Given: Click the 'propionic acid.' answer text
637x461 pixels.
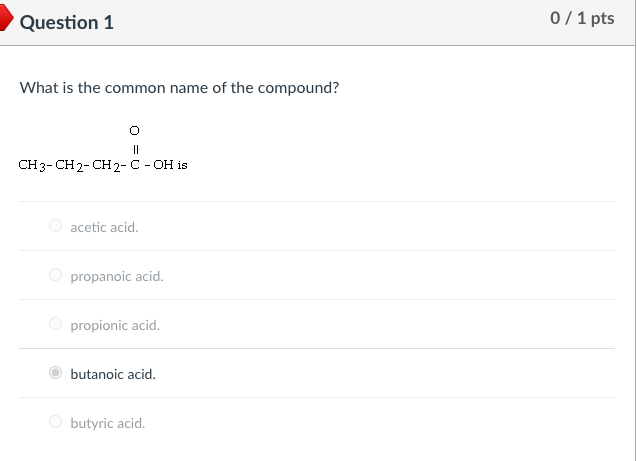Looking at the screenshot, I should click(115, 325).
